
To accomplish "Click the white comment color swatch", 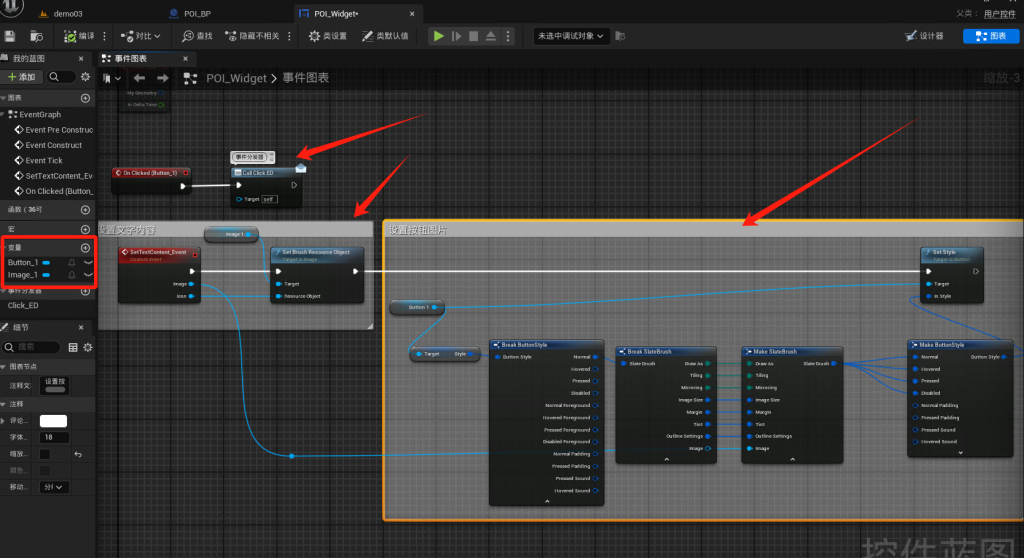I will click(x=53, y=421).
